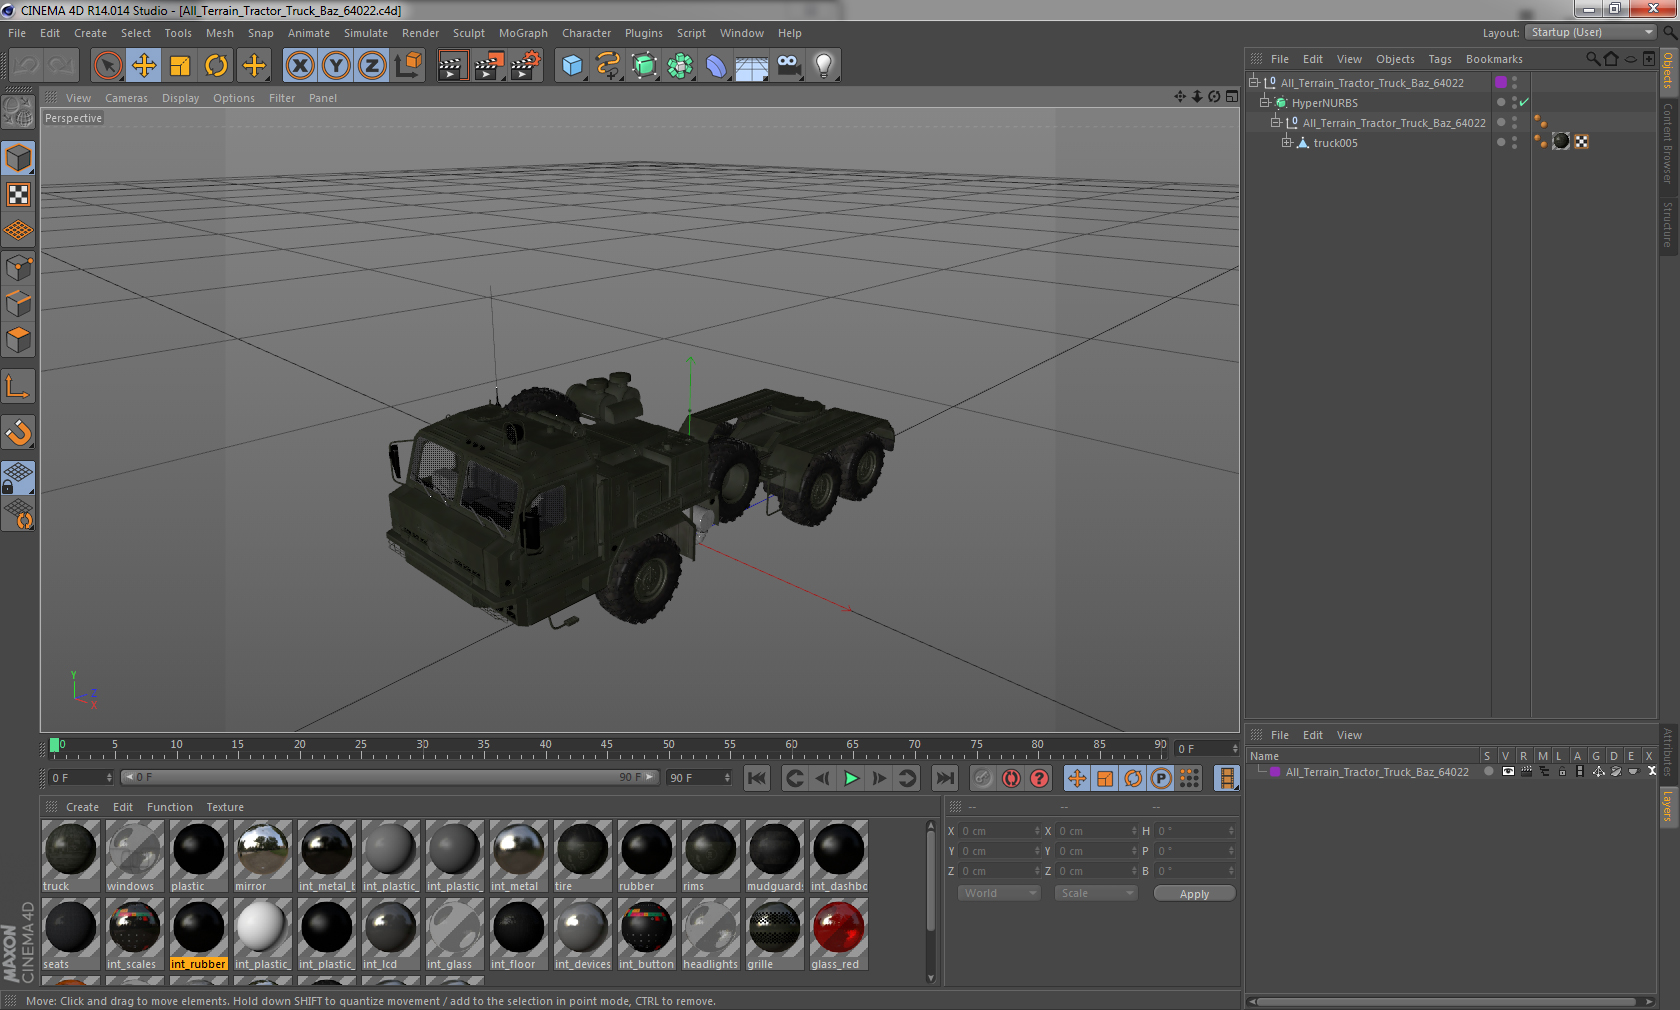Open the floor and environment objects icon

tap(752, 66)
